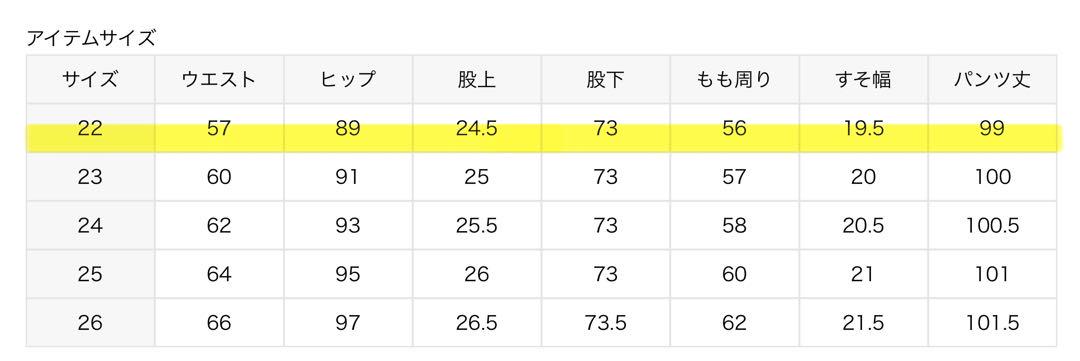
Task: Select the 股下 header cell
Action: (605, 79)
